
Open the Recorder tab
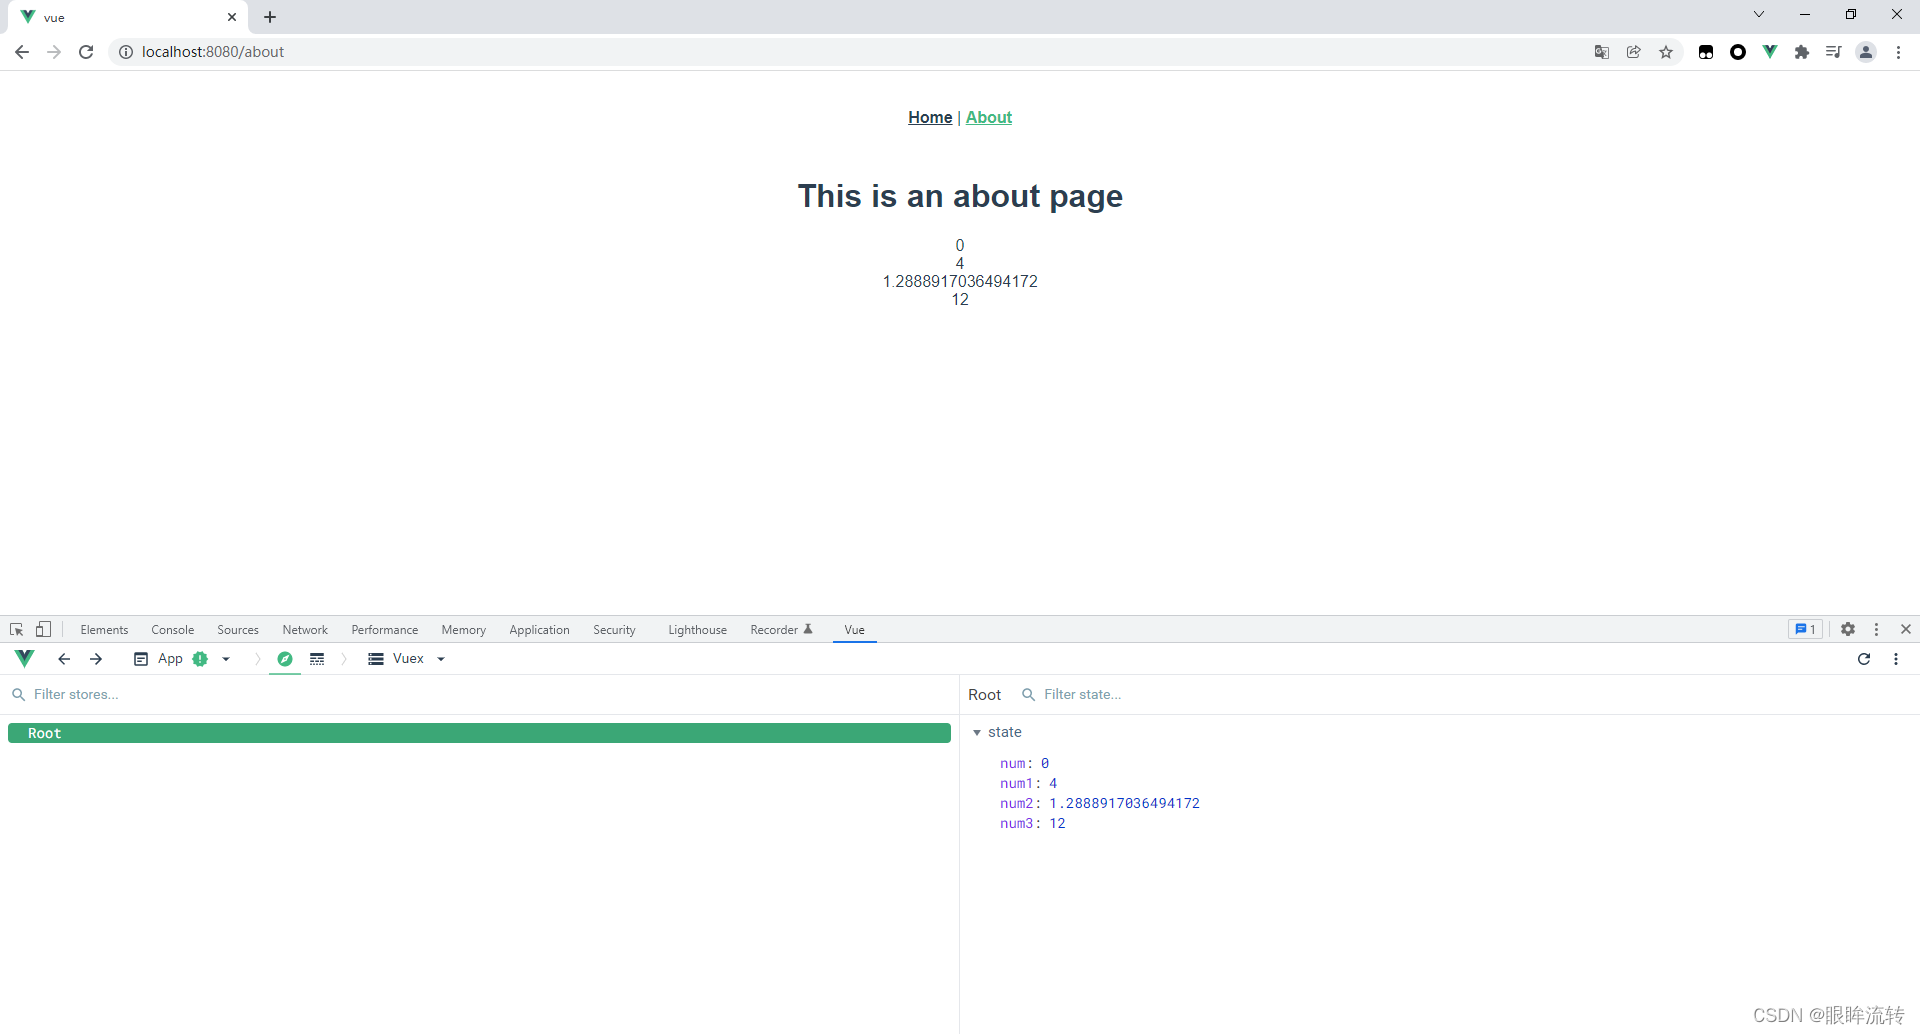pyautogui.click(x=781, y=630)
